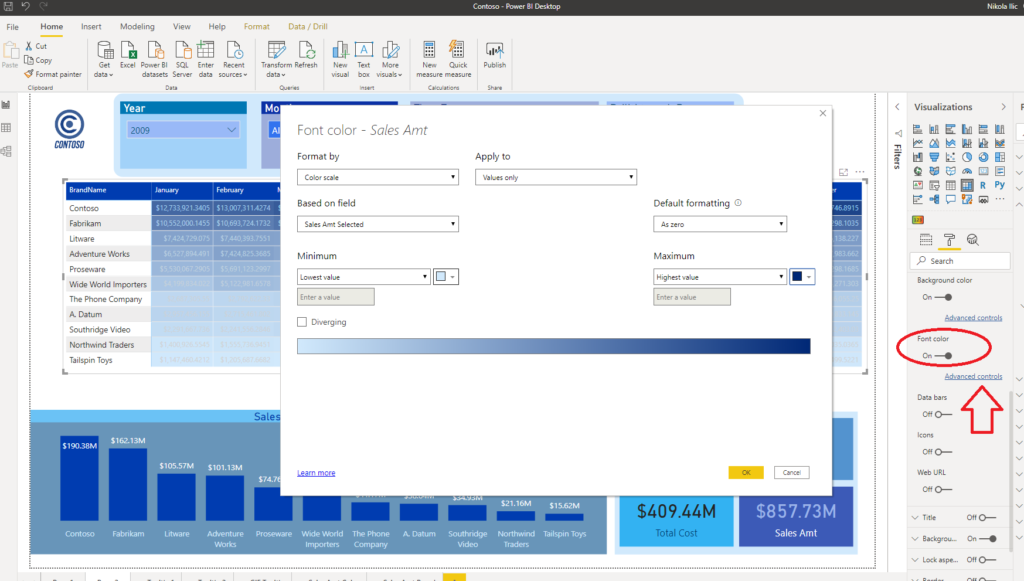This screenshot has height=581, width=1024.
Task: Collapse the Visualizations pane
Action: click(1004, 106)
